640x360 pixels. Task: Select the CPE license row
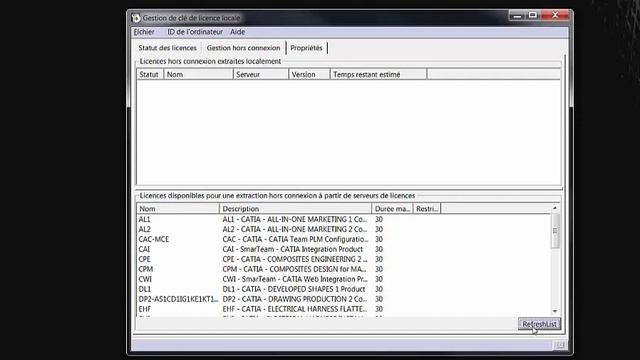(344, 259)
